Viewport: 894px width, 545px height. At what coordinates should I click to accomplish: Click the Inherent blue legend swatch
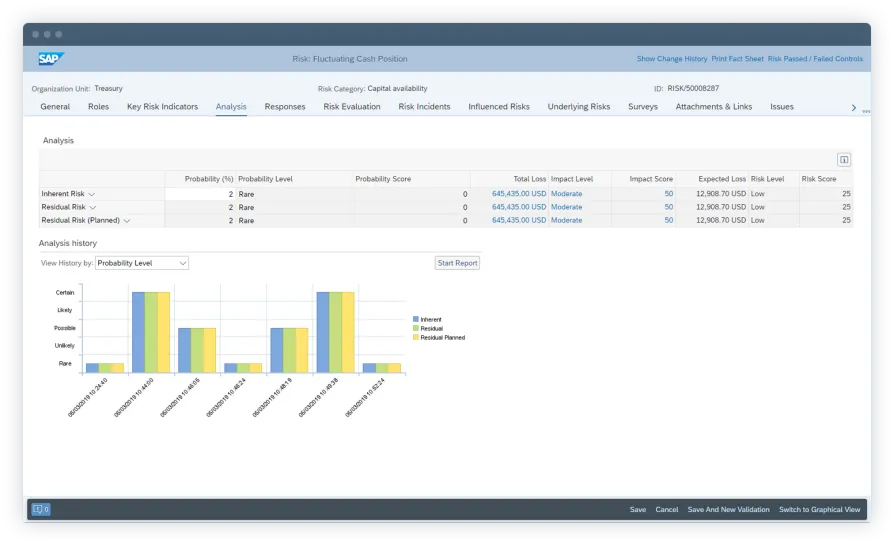pos(415,320)
